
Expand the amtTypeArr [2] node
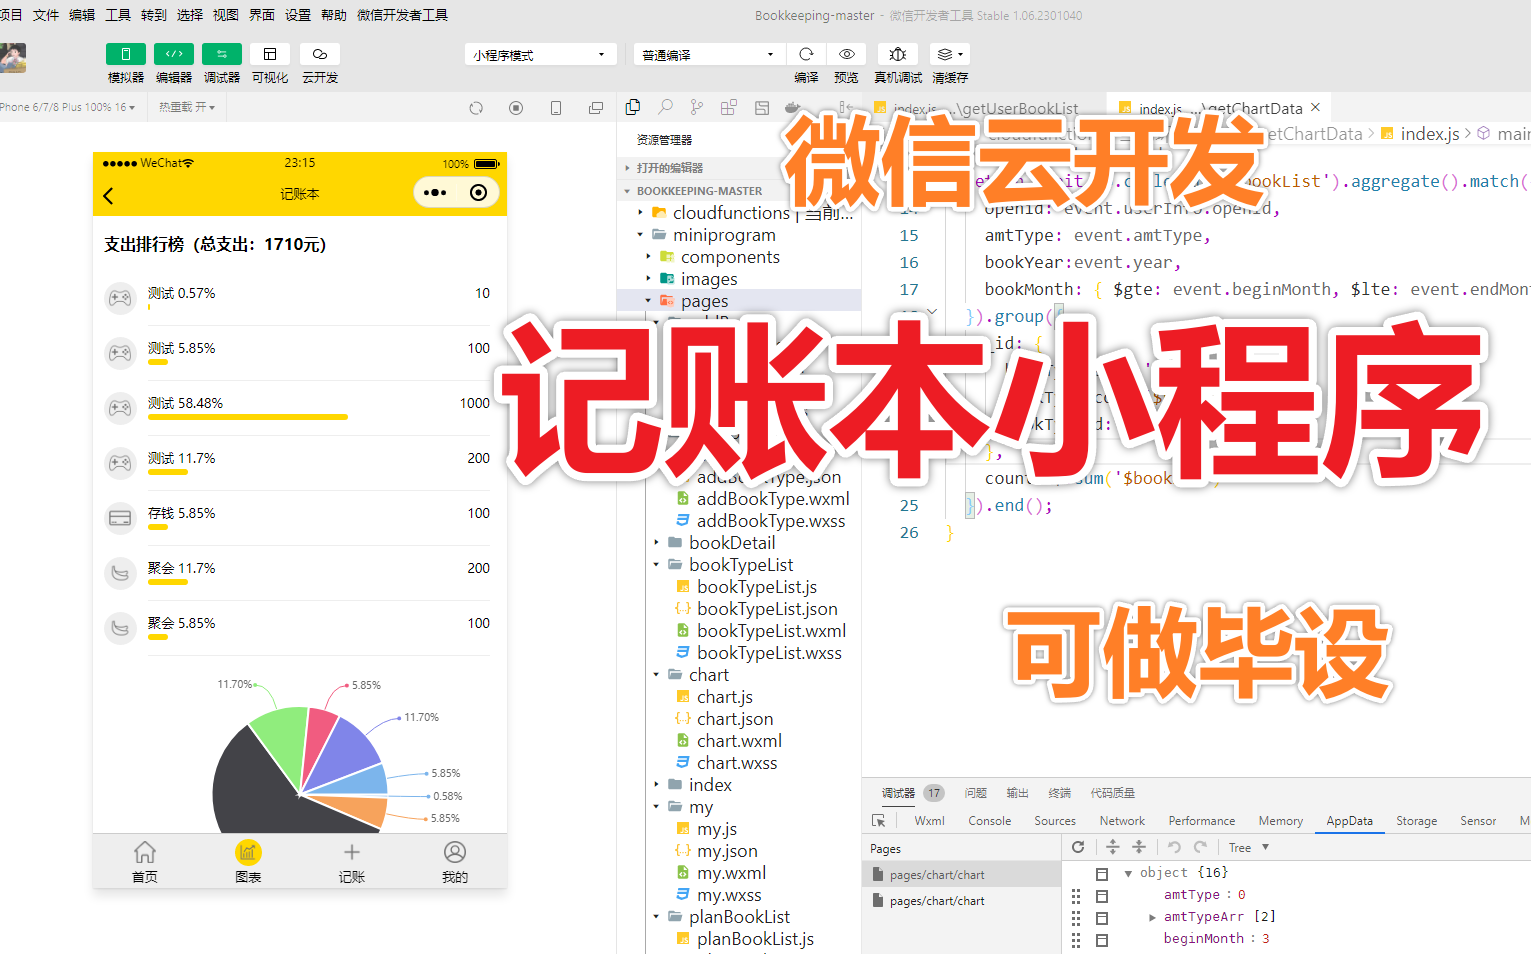click(x=1152, y=917)
